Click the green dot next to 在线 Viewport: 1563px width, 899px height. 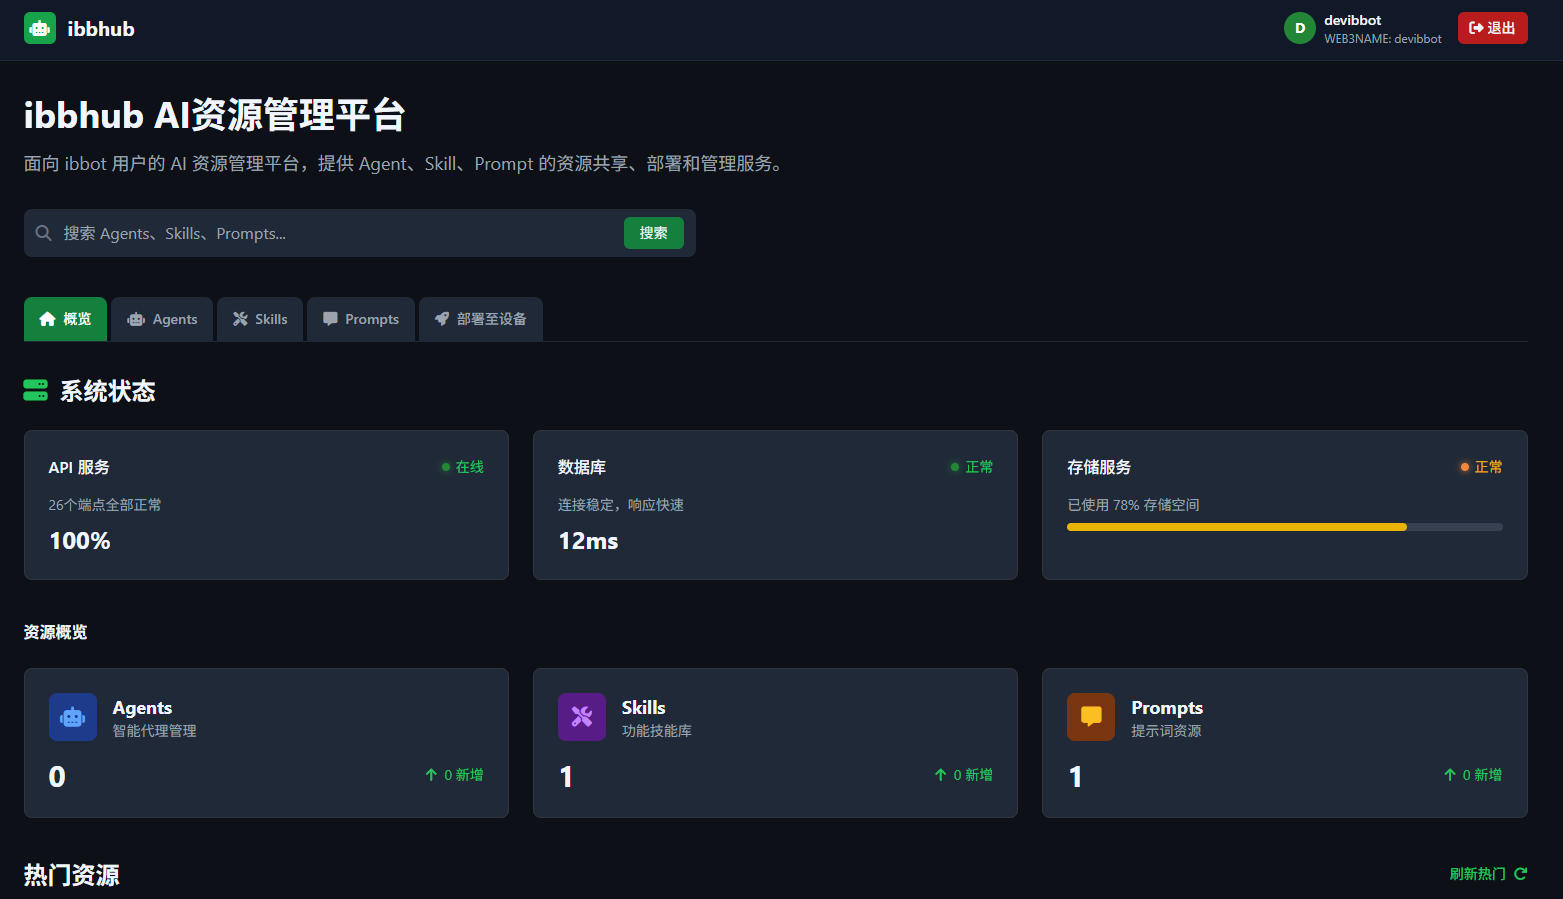coord(446,467)
